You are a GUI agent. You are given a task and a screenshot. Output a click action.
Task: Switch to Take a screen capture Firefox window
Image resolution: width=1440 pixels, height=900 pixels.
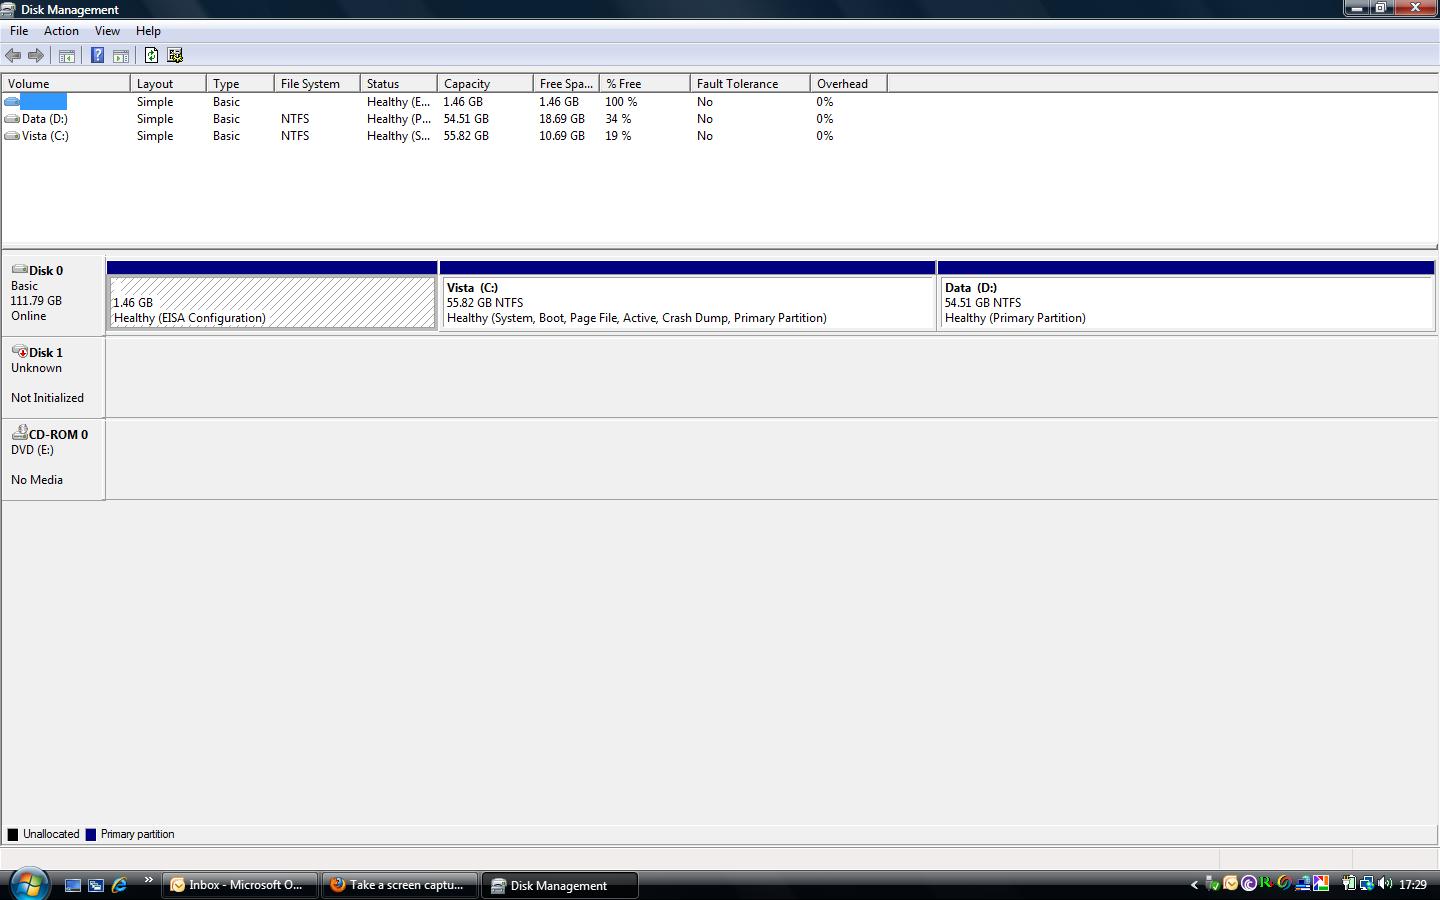point(400,885)
